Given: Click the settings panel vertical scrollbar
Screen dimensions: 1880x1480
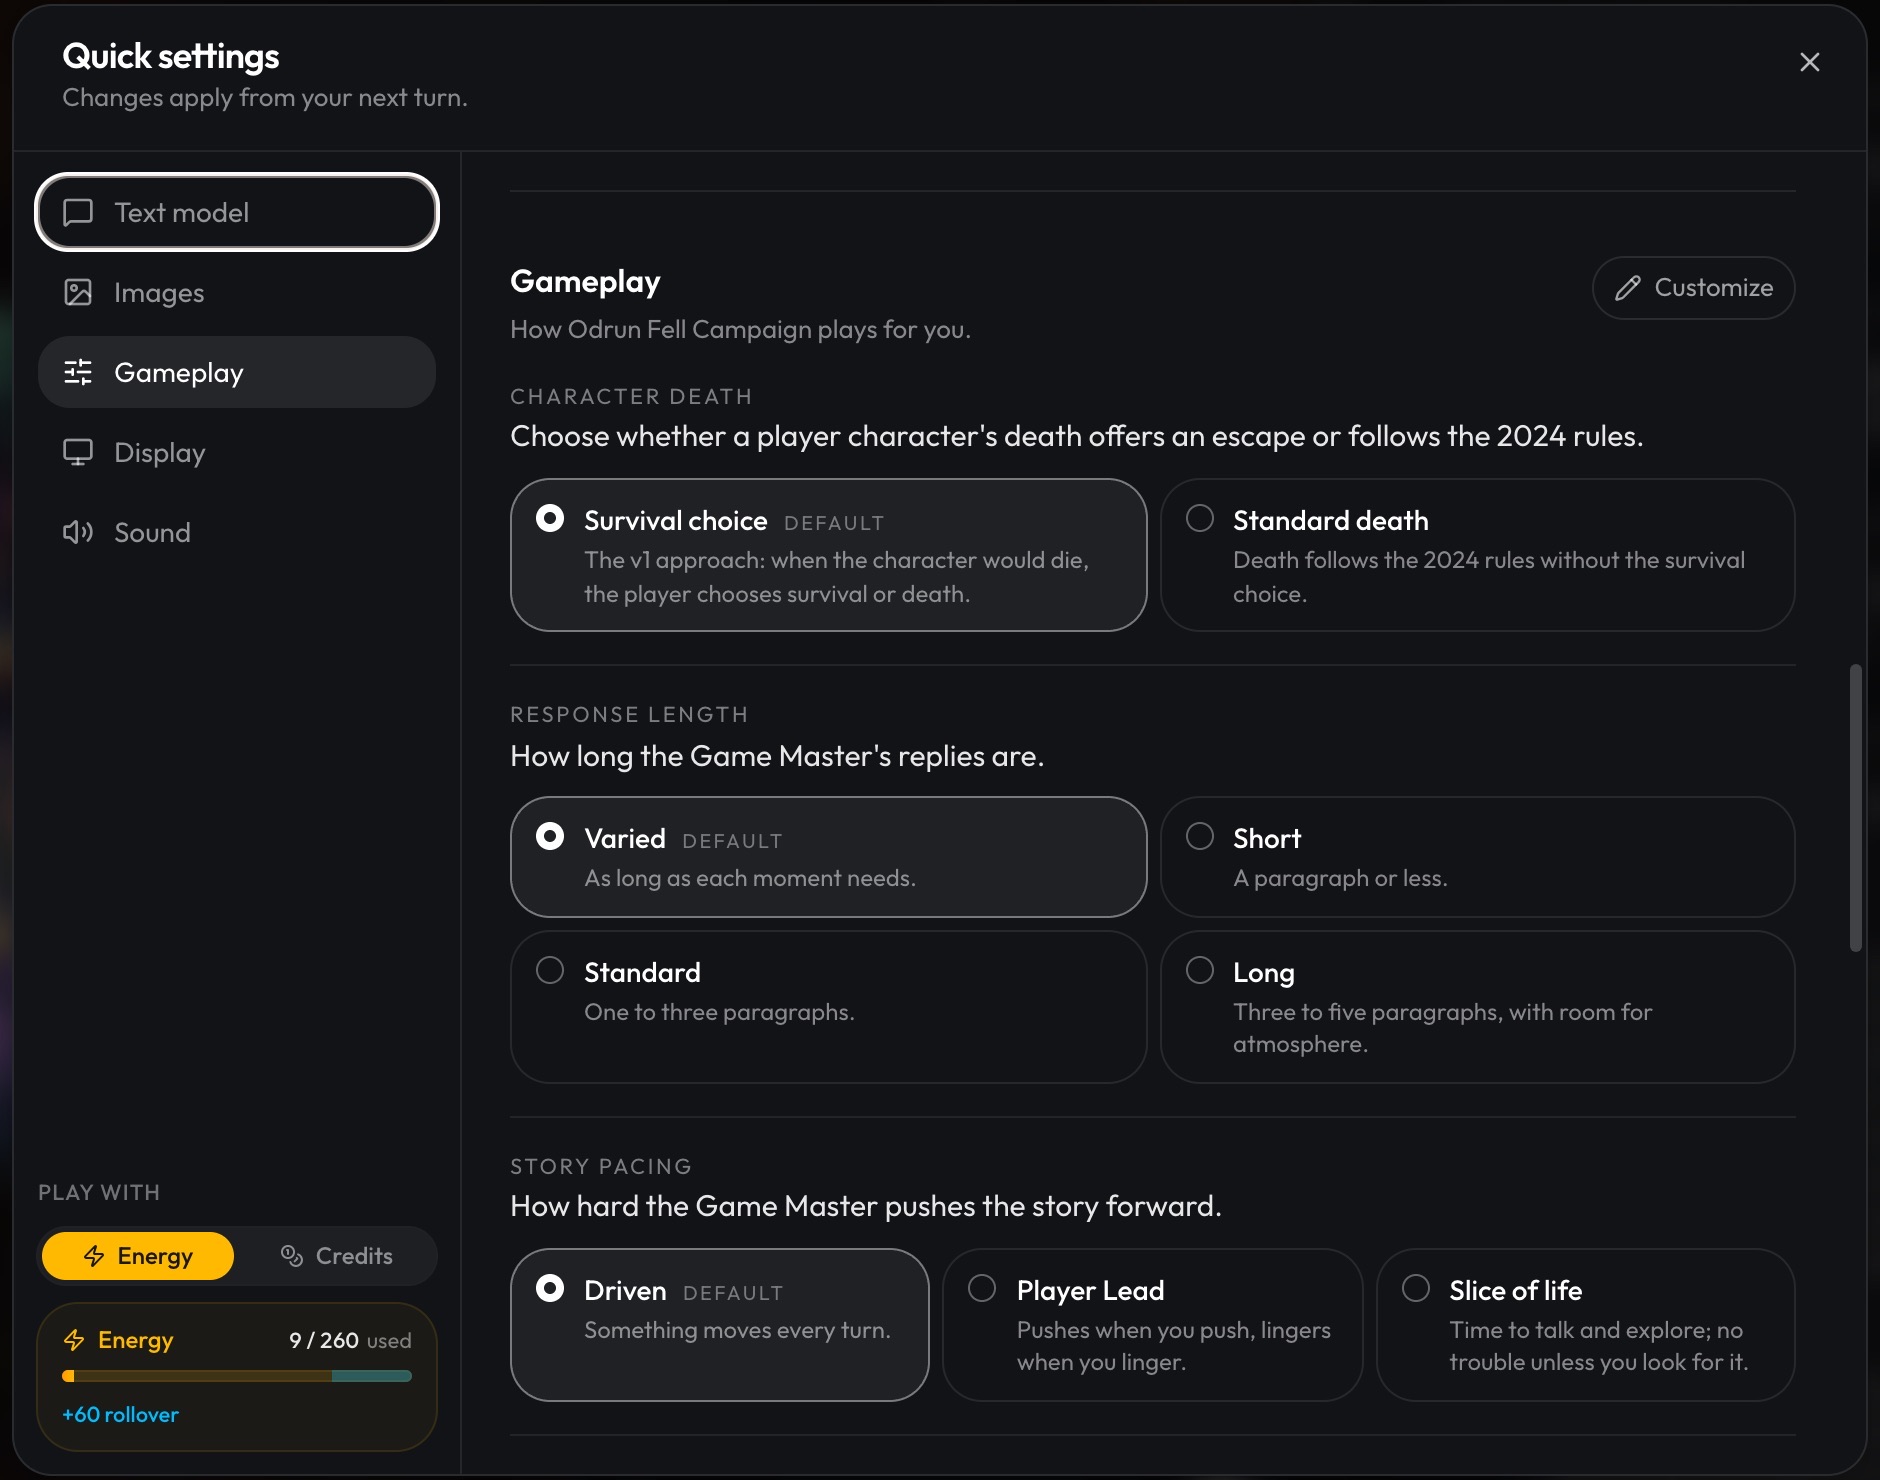Looking at the screenshot, I should [1856, 807].
